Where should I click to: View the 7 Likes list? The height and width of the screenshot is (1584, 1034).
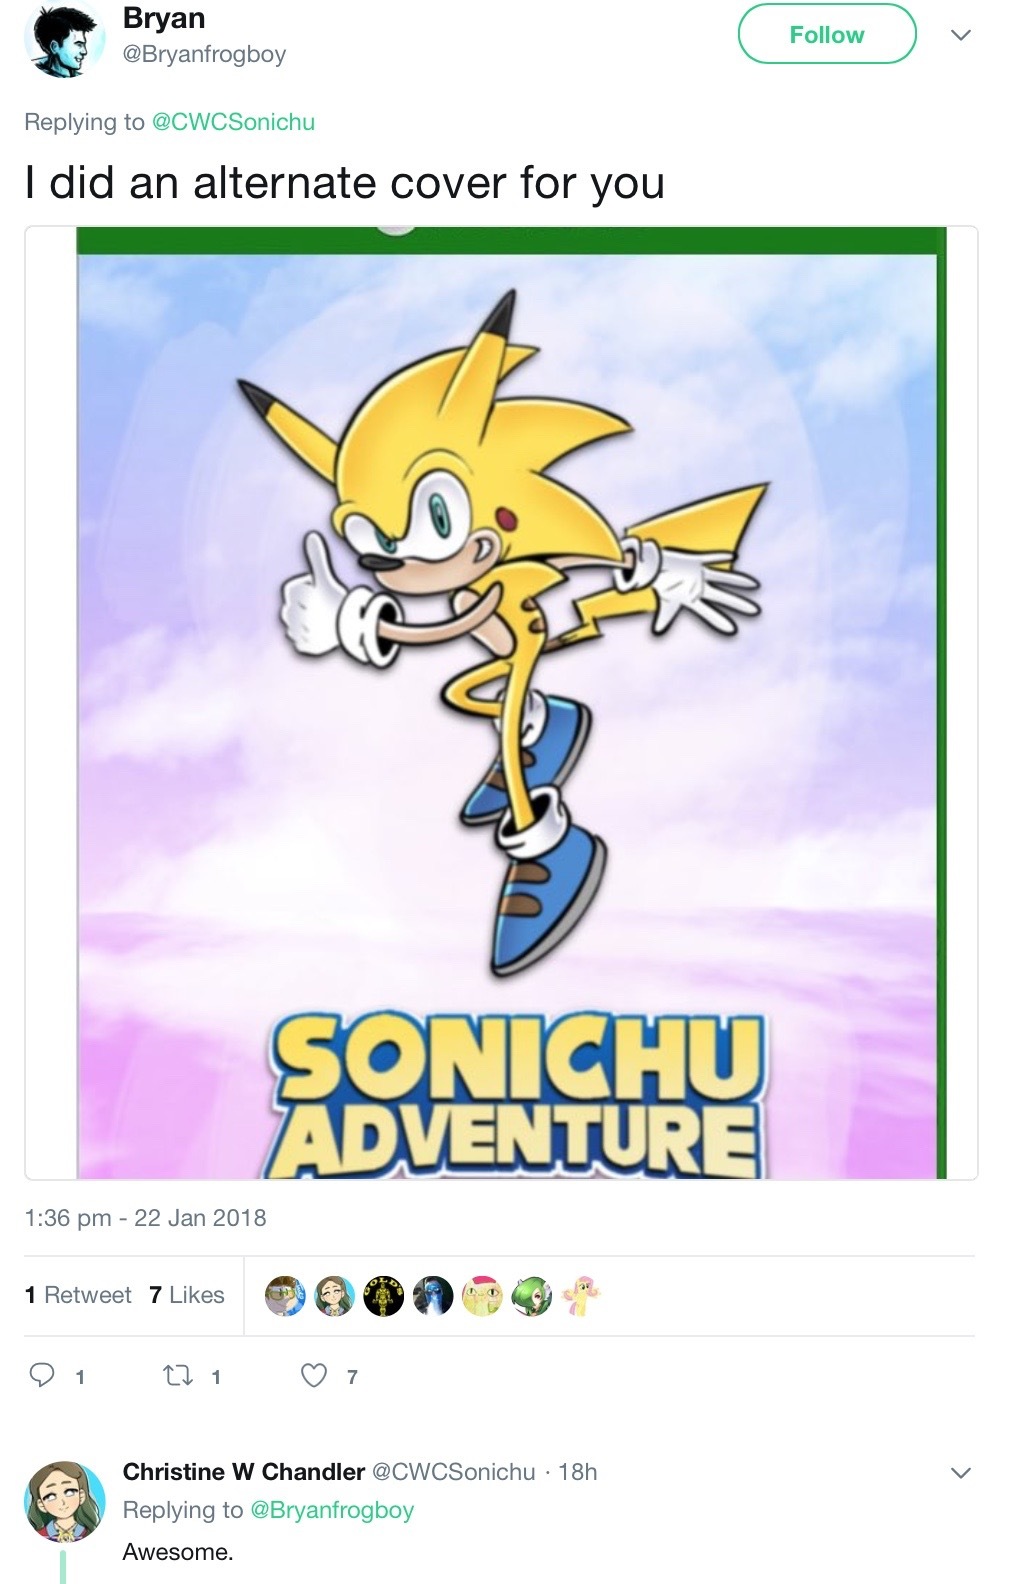(187, 1295)
